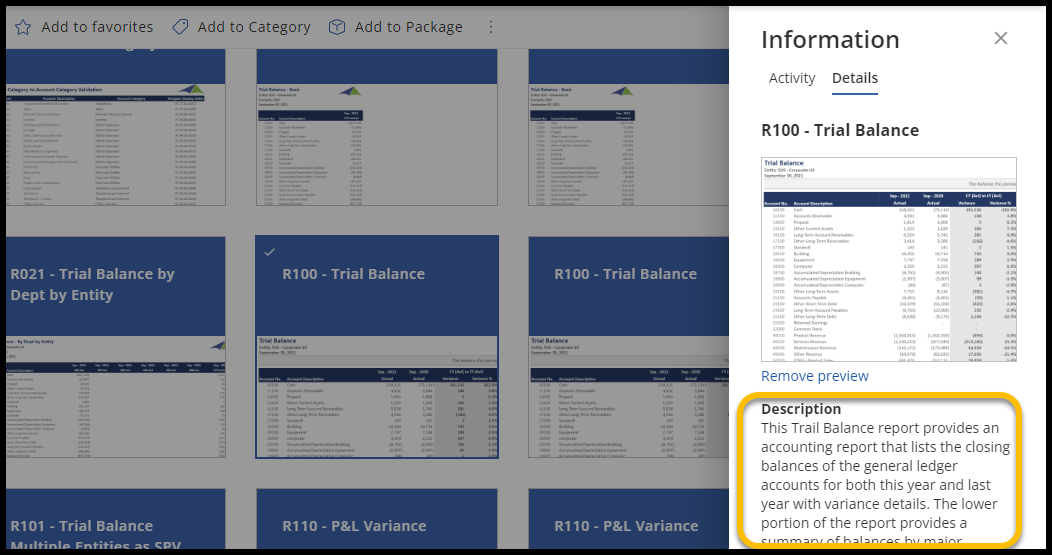Switch to the Activity tab
1052x555 pixels.
pyautogui.click(x=792, y=78)
